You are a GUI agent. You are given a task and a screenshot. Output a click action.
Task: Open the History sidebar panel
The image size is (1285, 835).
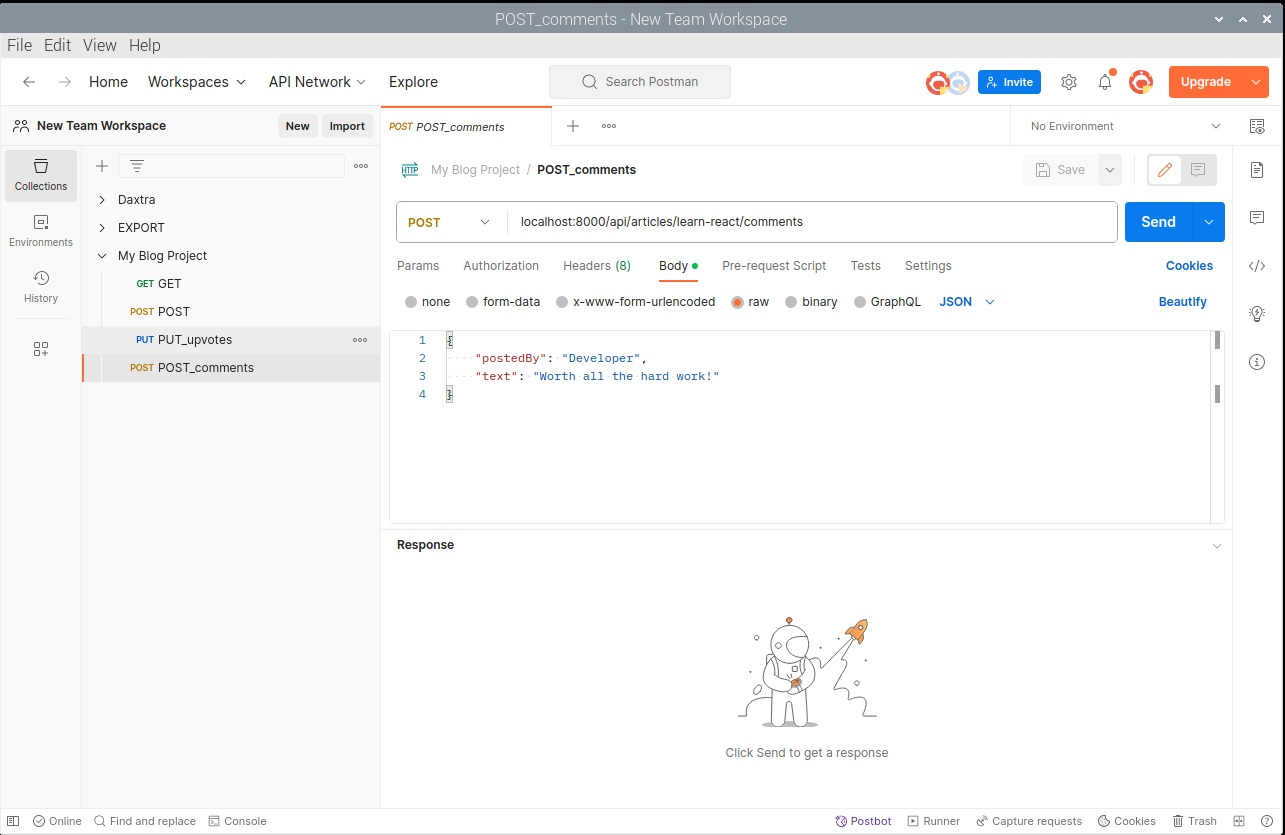[x=41, y=287]
